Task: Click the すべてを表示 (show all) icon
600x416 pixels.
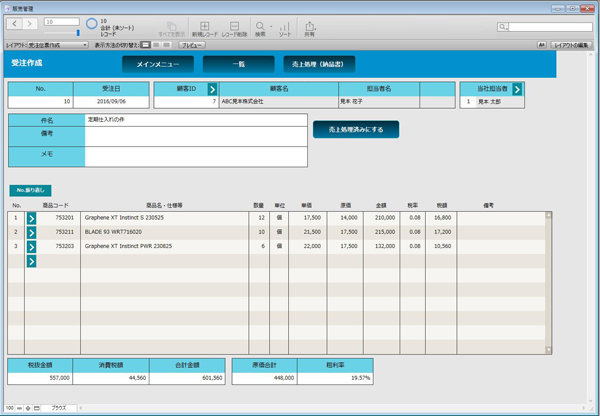Action: click(x=171, y=26)
